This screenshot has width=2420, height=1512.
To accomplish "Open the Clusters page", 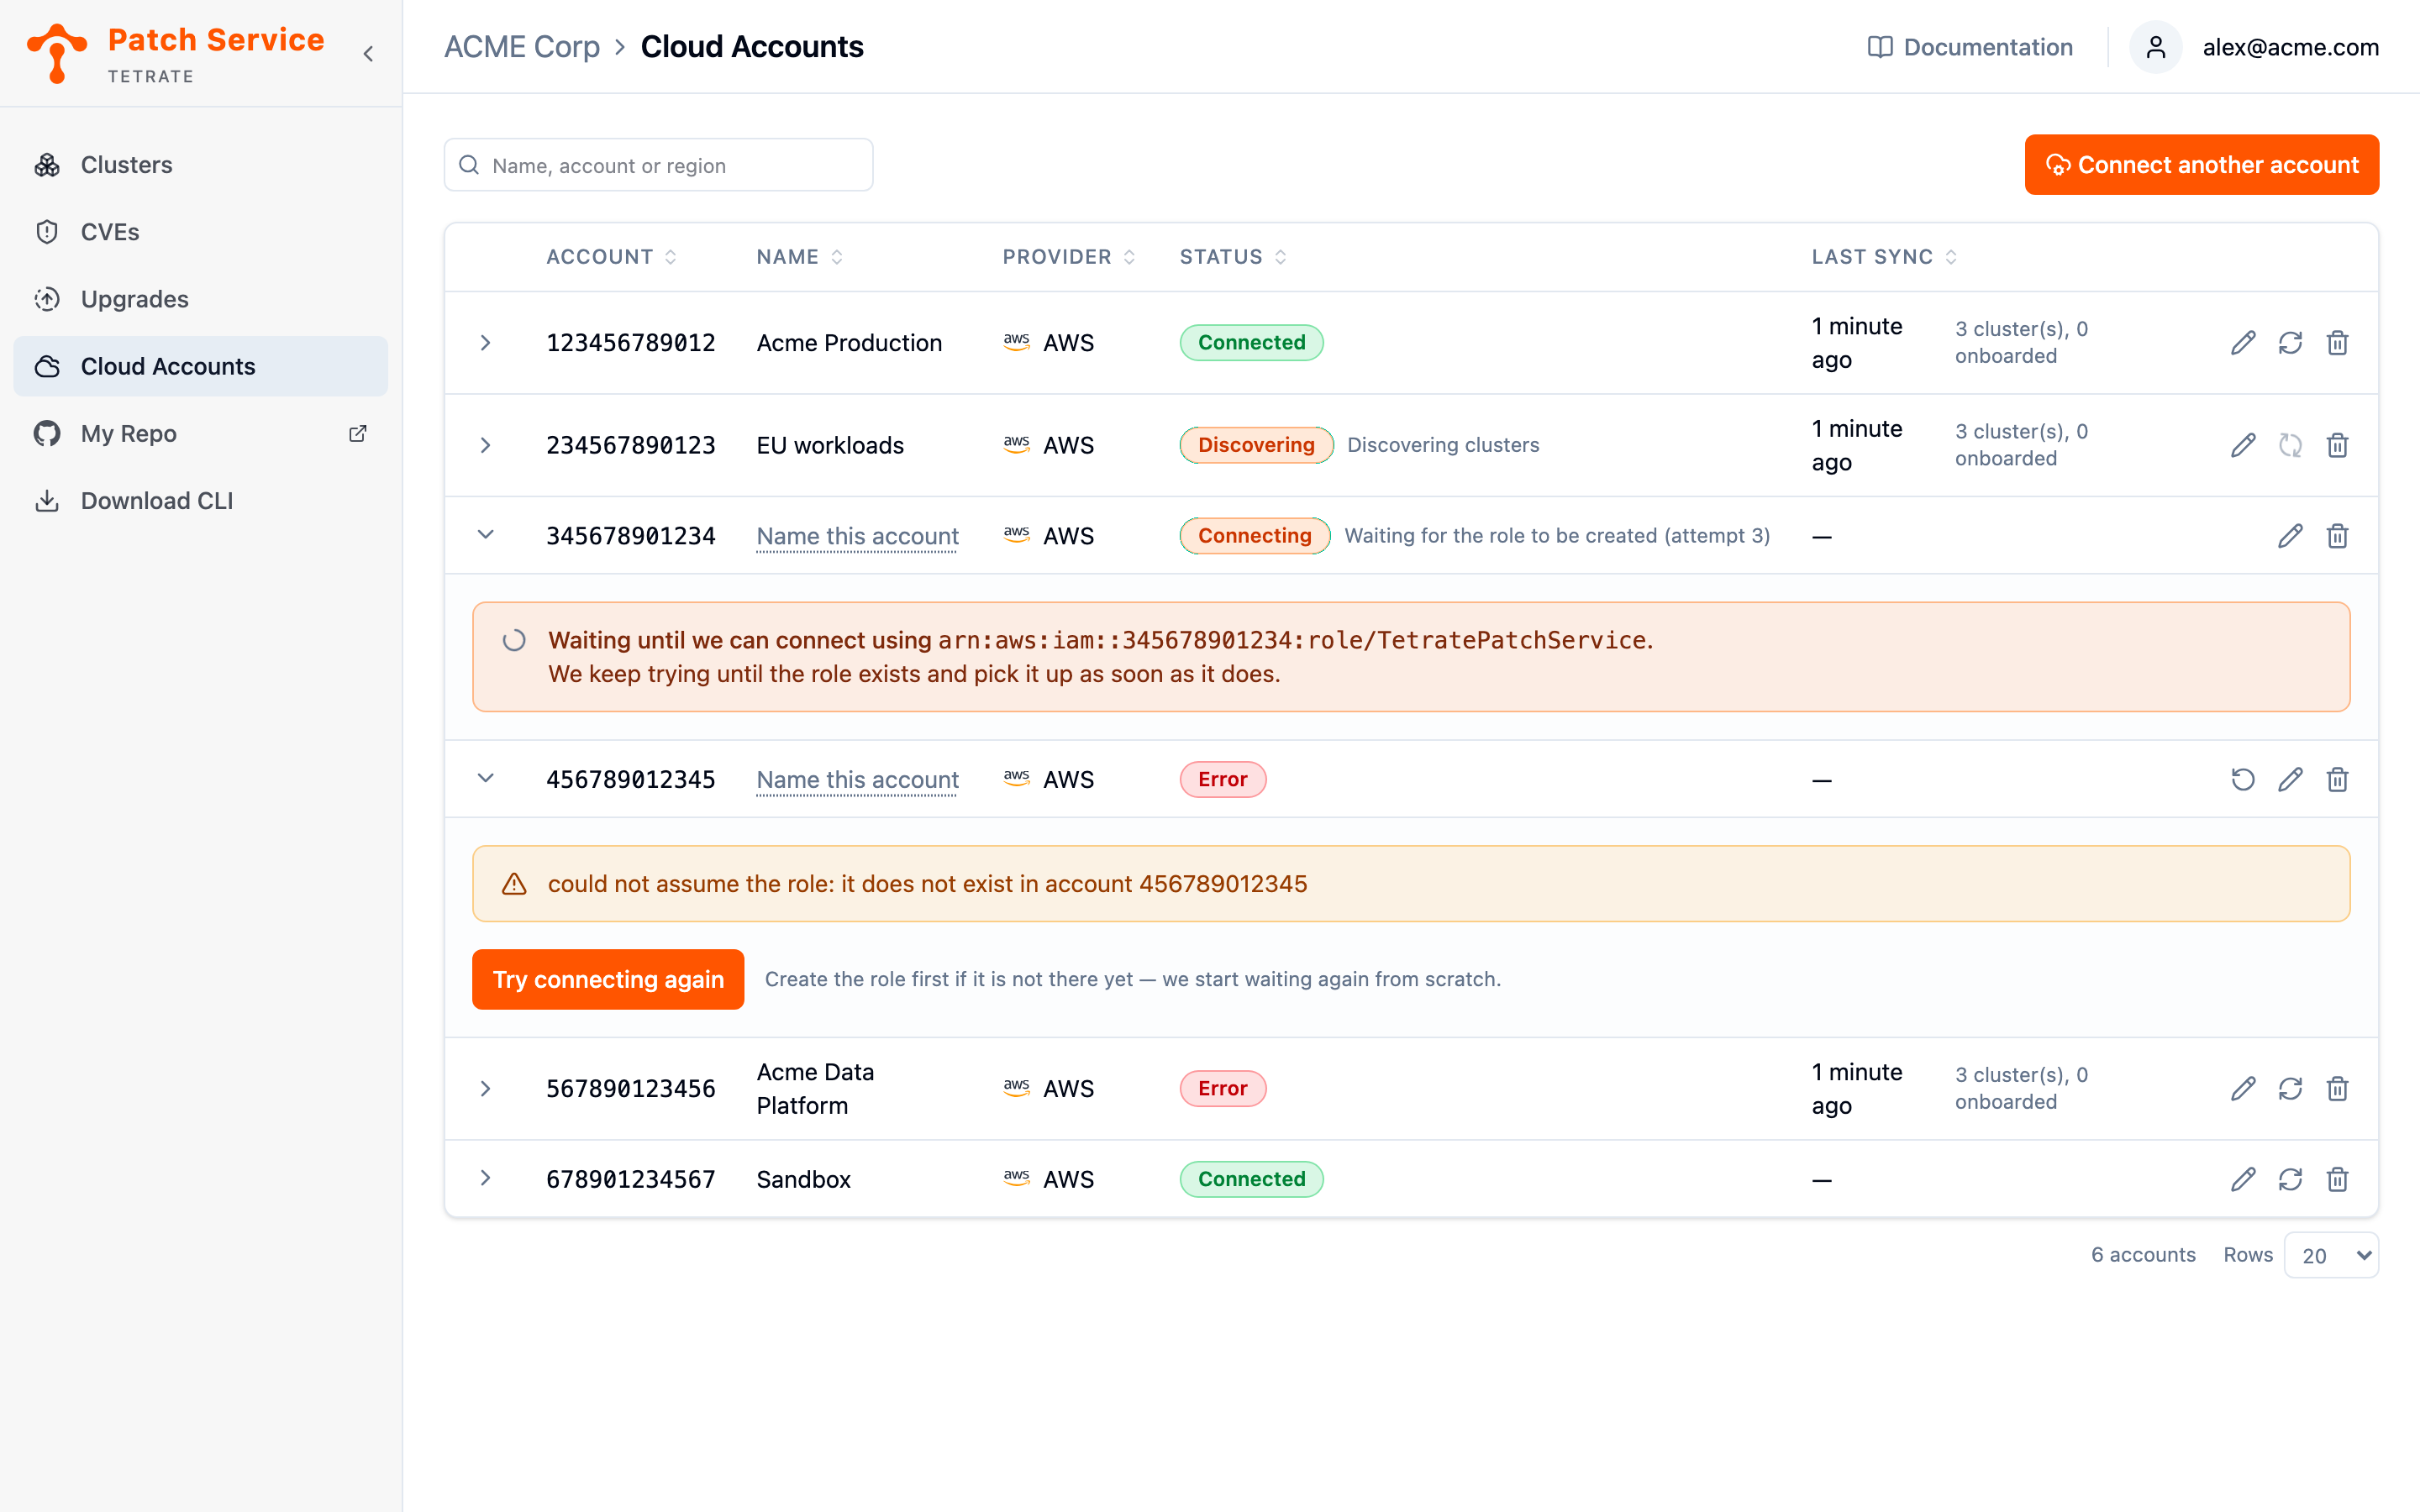I will coord(200,165).
